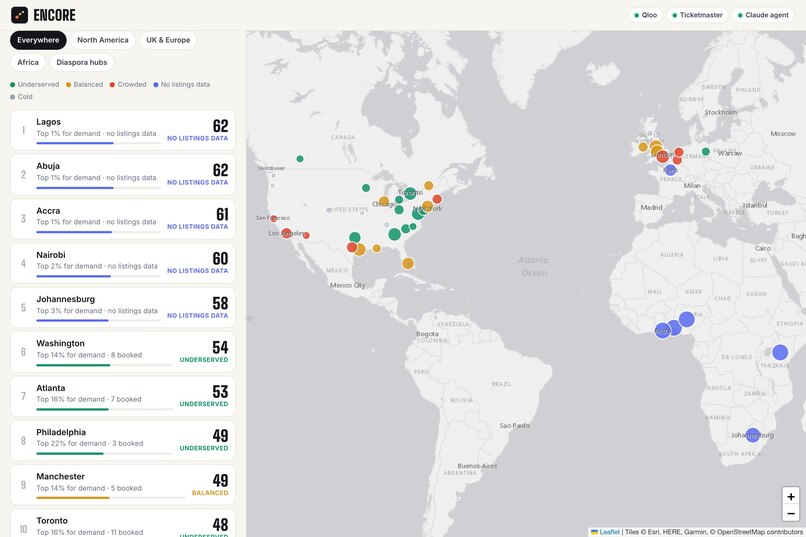Click the green Toronto map marker
The image size is (806, 537).
click(x=410, y=193)
